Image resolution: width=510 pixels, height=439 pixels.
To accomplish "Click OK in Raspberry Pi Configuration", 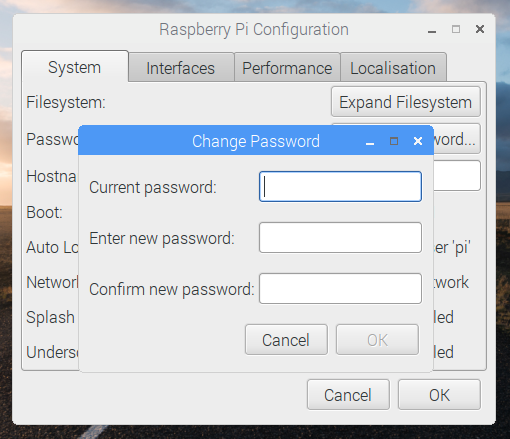I will pyautogui.click(x=439, y=395).
